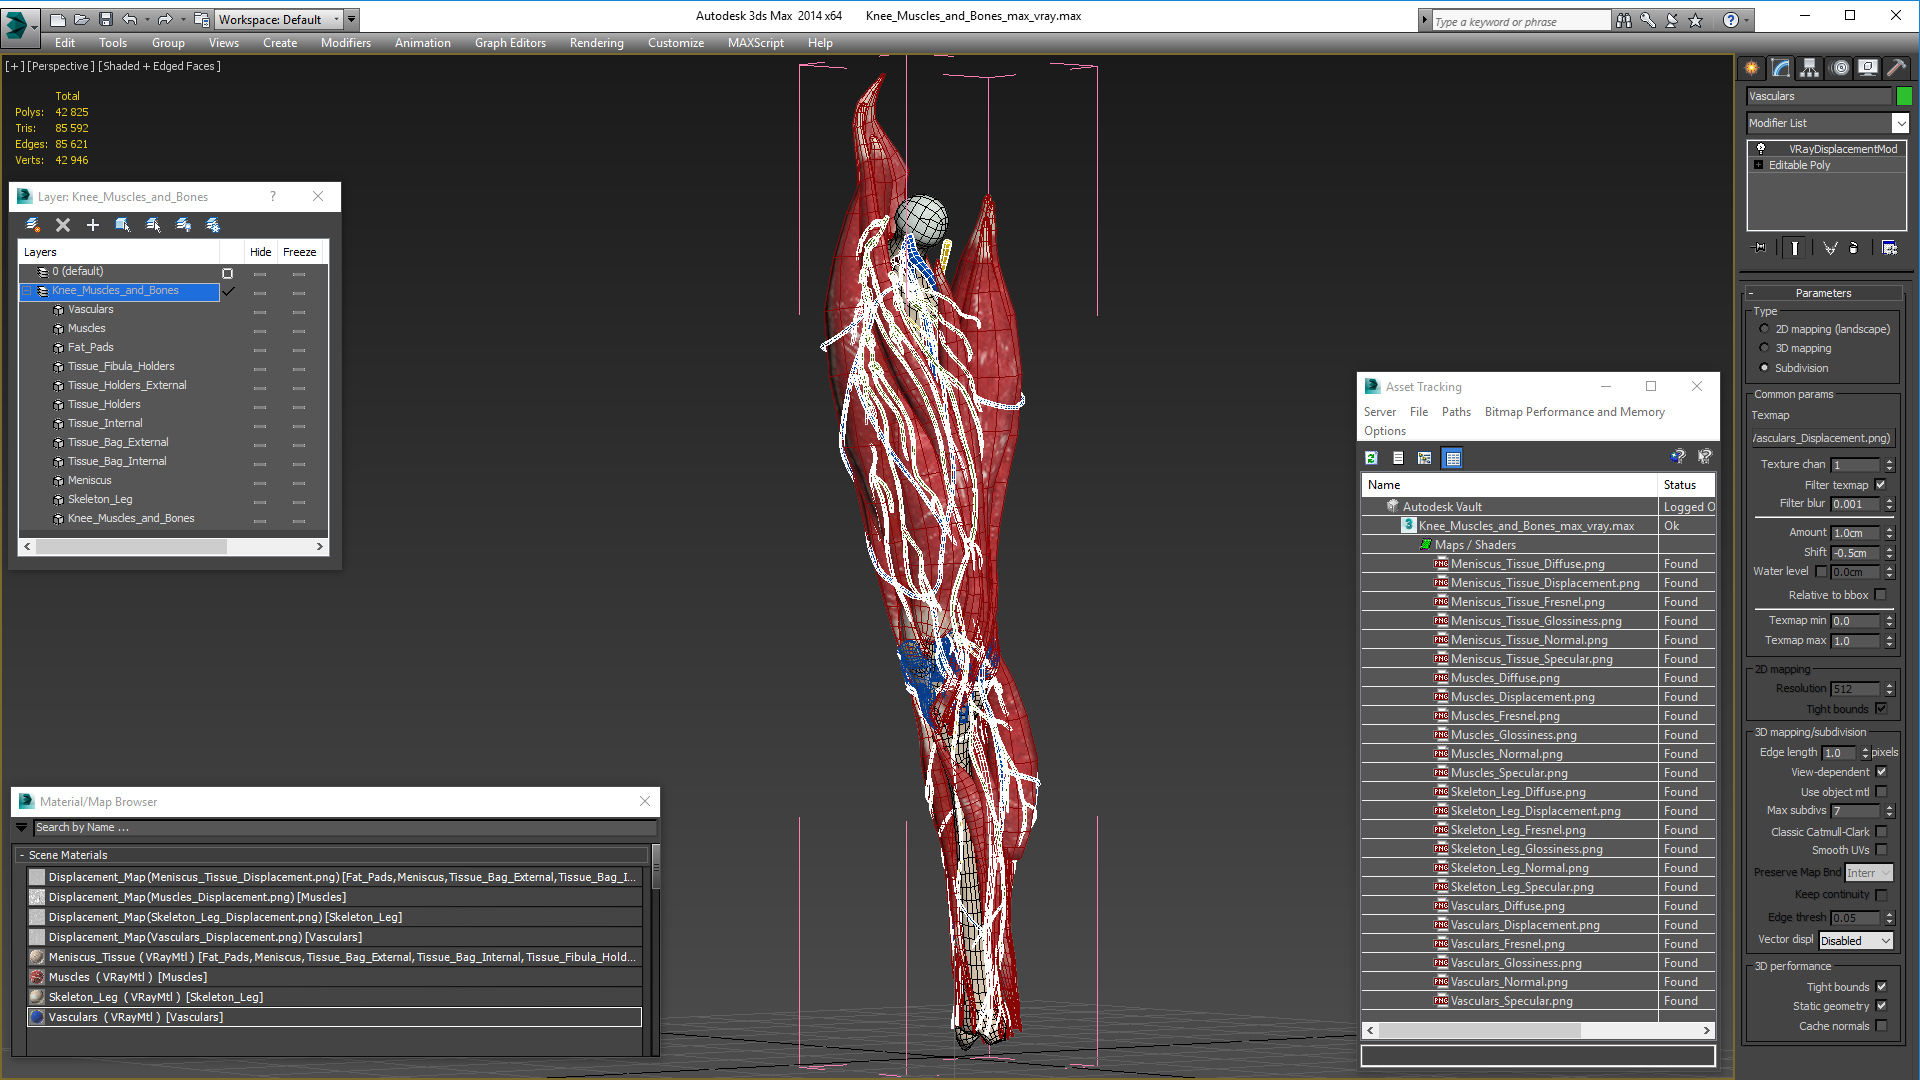This screenshot has height=1080, width=1920.
Task: Click Make Unique icon in modifier stack
Action: 1830,248
